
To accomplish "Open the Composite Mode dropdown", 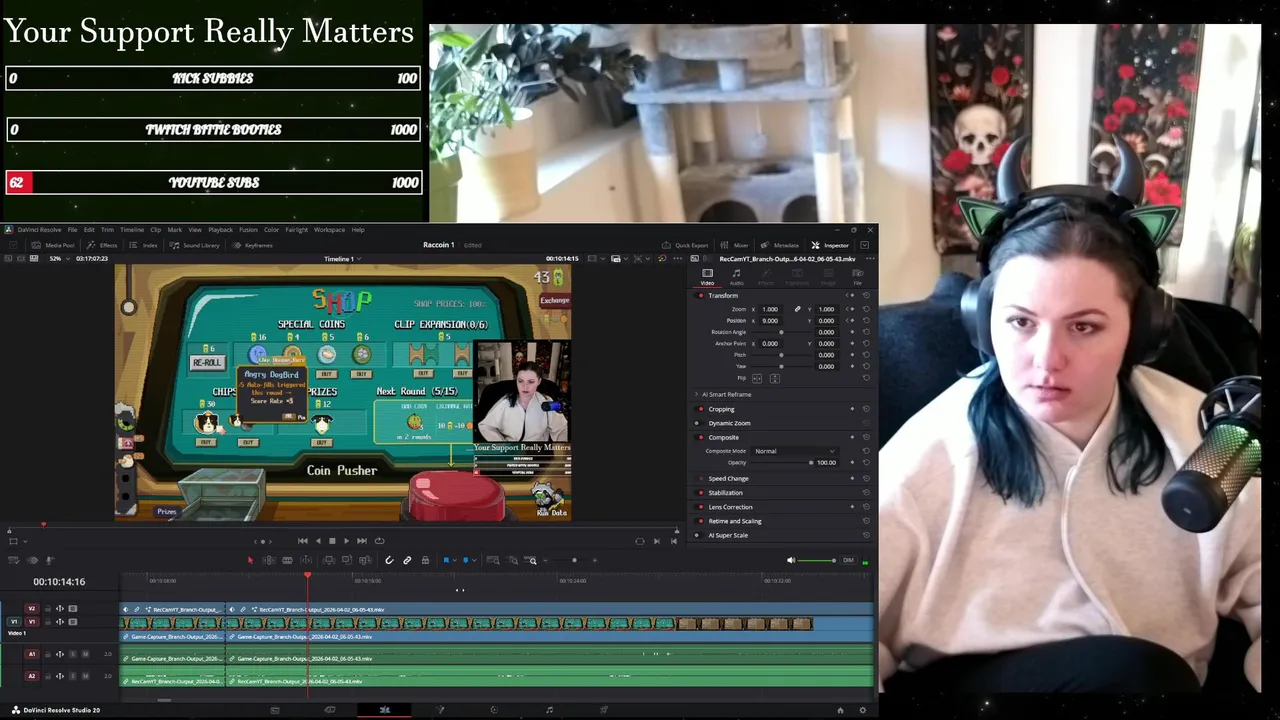I will 795,451.
